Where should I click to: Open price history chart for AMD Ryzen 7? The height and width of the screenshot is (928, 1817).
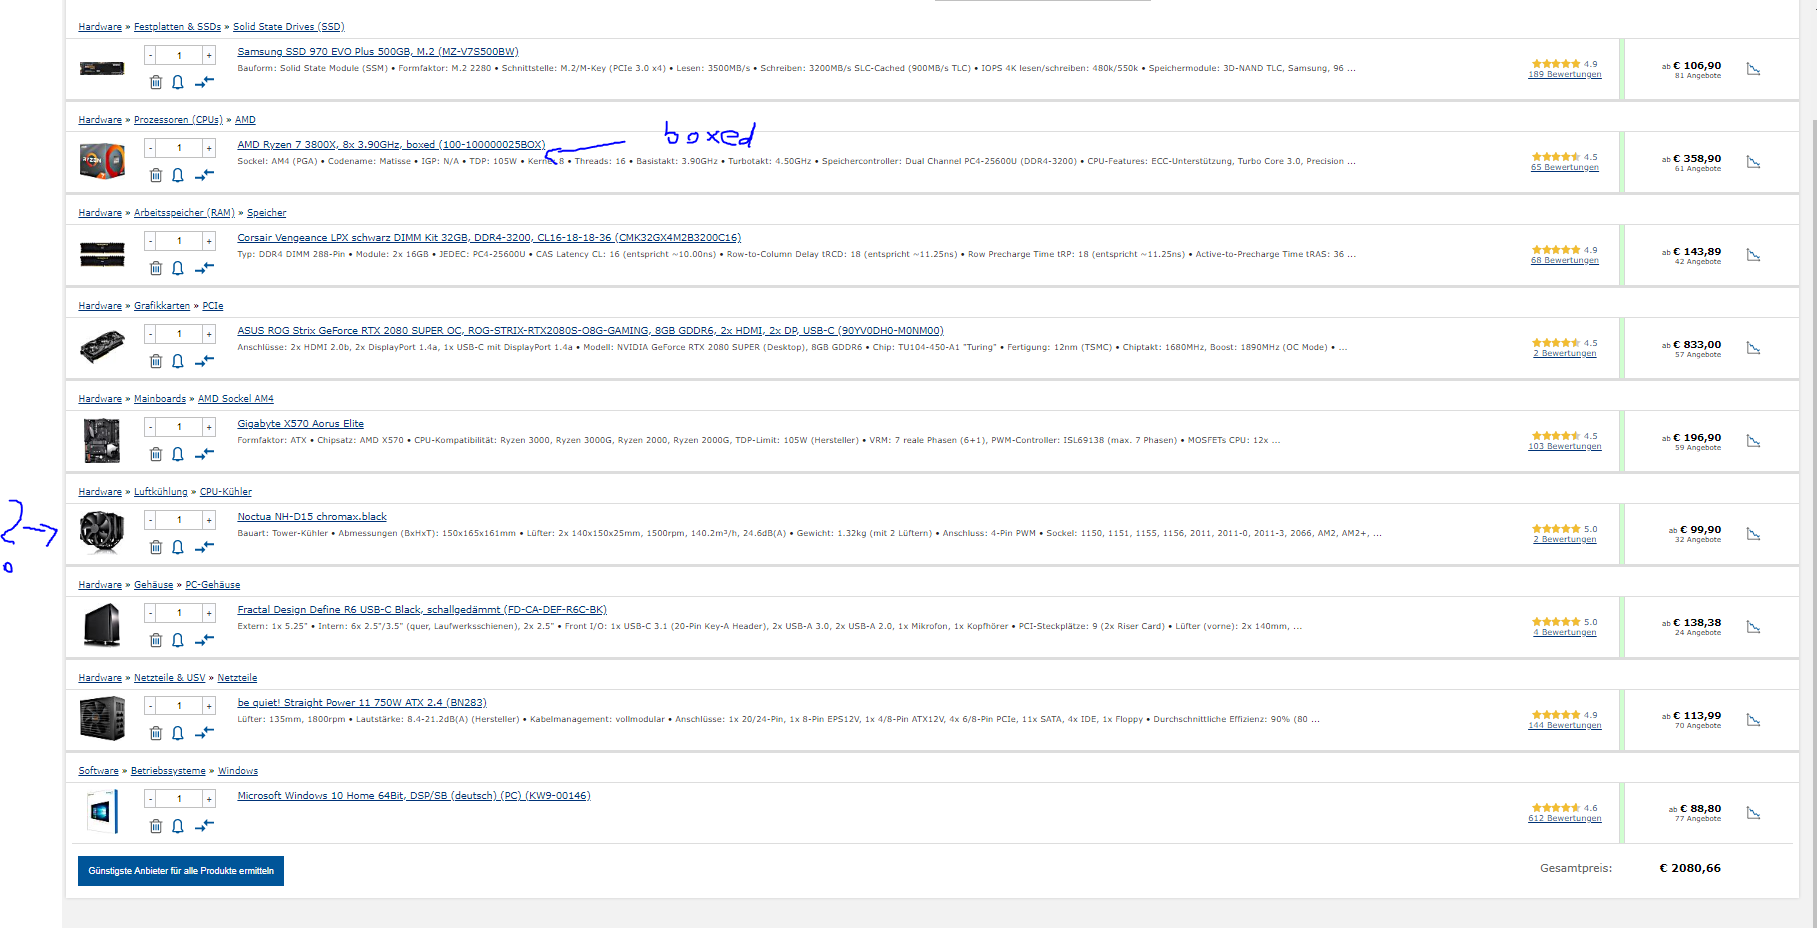(1753, 162)
